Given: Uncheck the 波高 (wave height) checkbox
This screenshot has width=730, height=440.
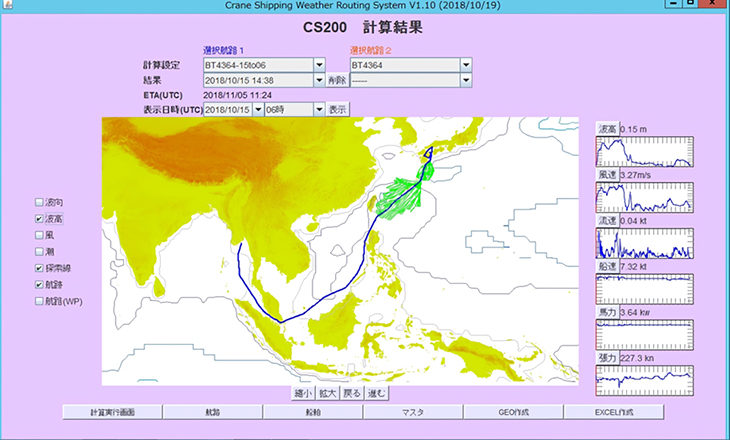Looking at the screenshot, I should click(x=39, y=218).
